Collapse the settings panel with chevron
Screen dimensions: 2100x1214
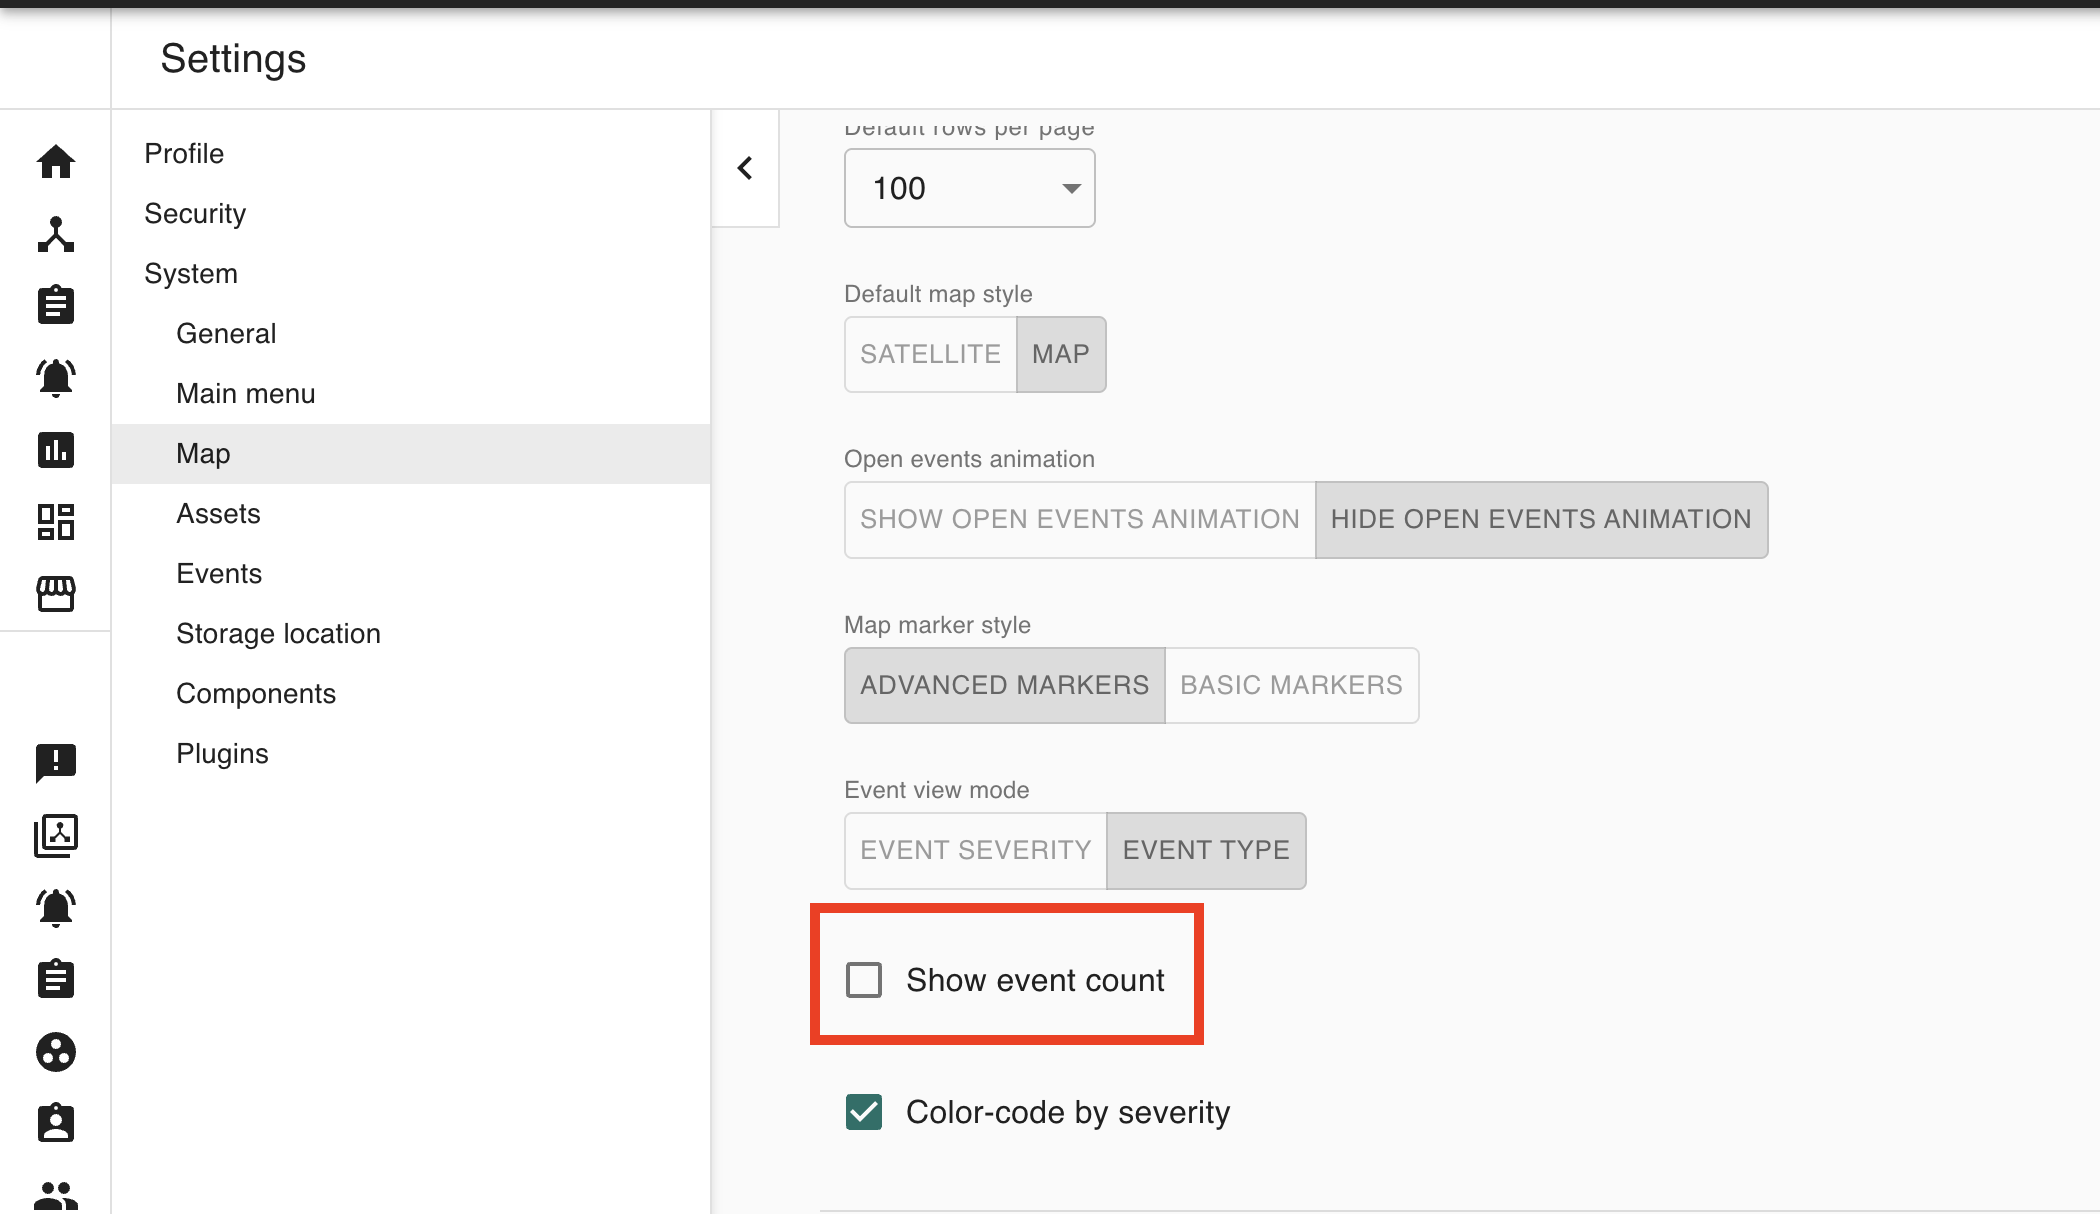coord(745,168)
